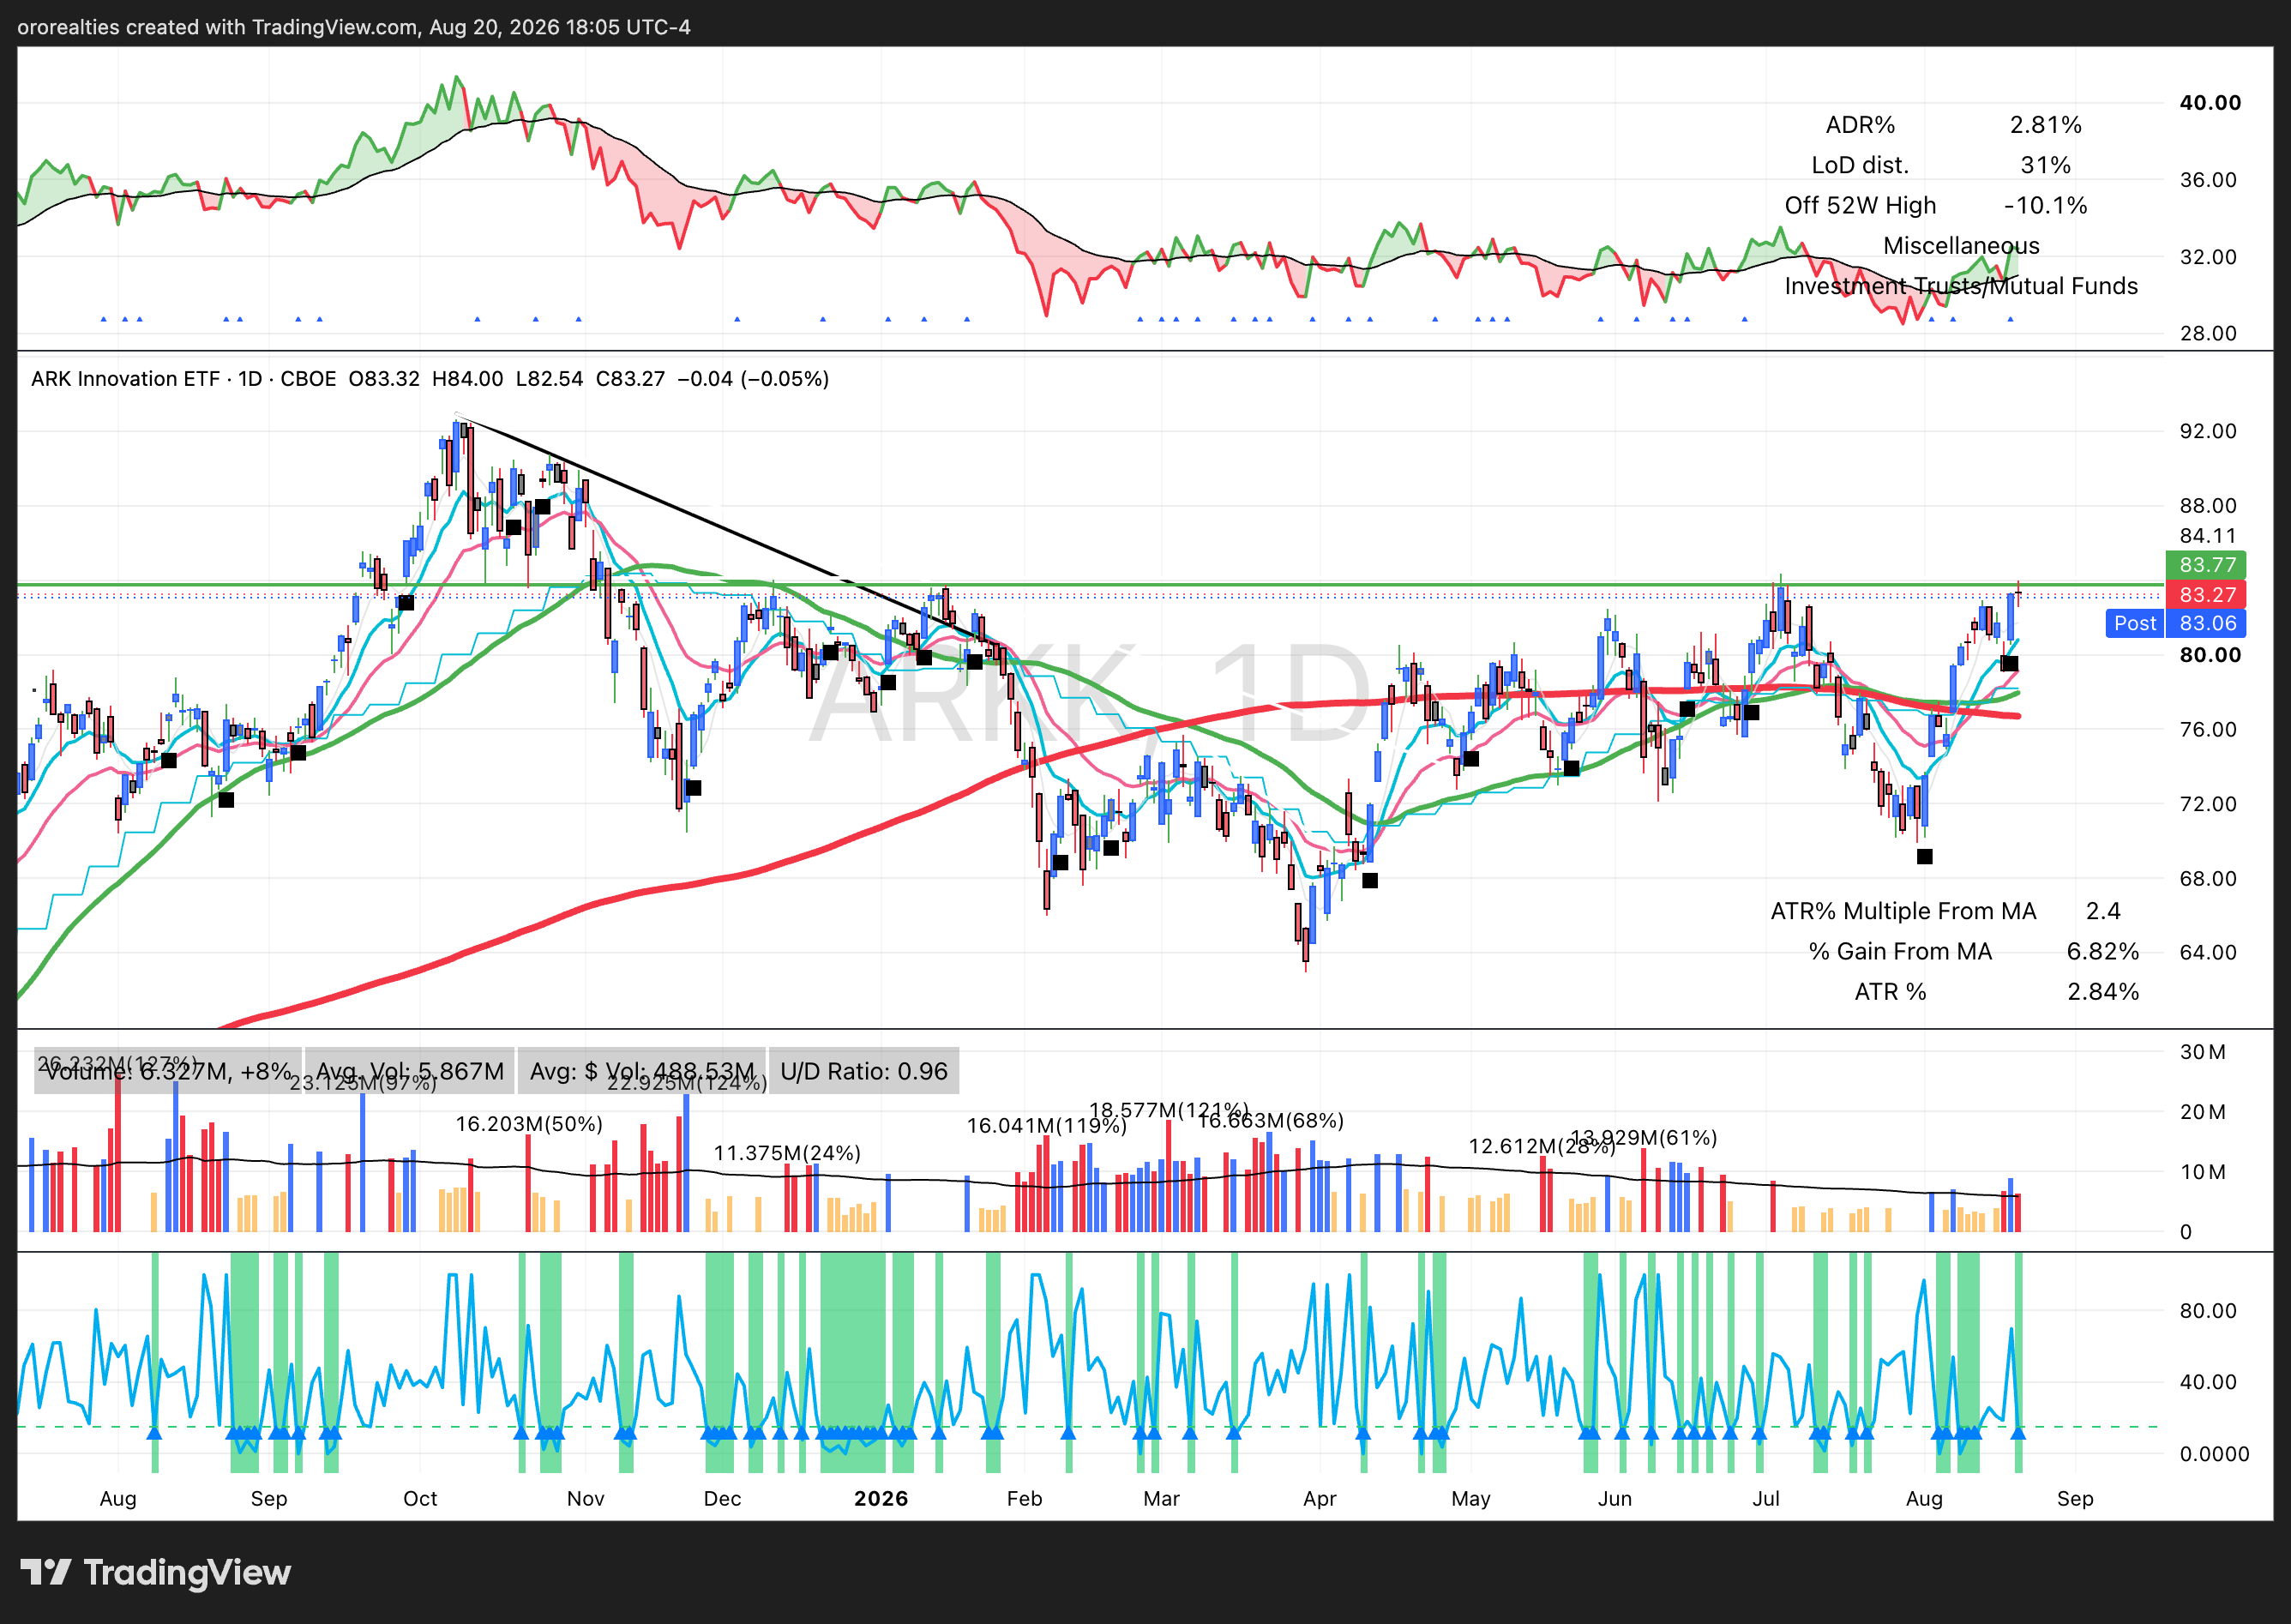2291x1624 pixels.
Task: Click the close value 'C83.27'
Action: 630,379
